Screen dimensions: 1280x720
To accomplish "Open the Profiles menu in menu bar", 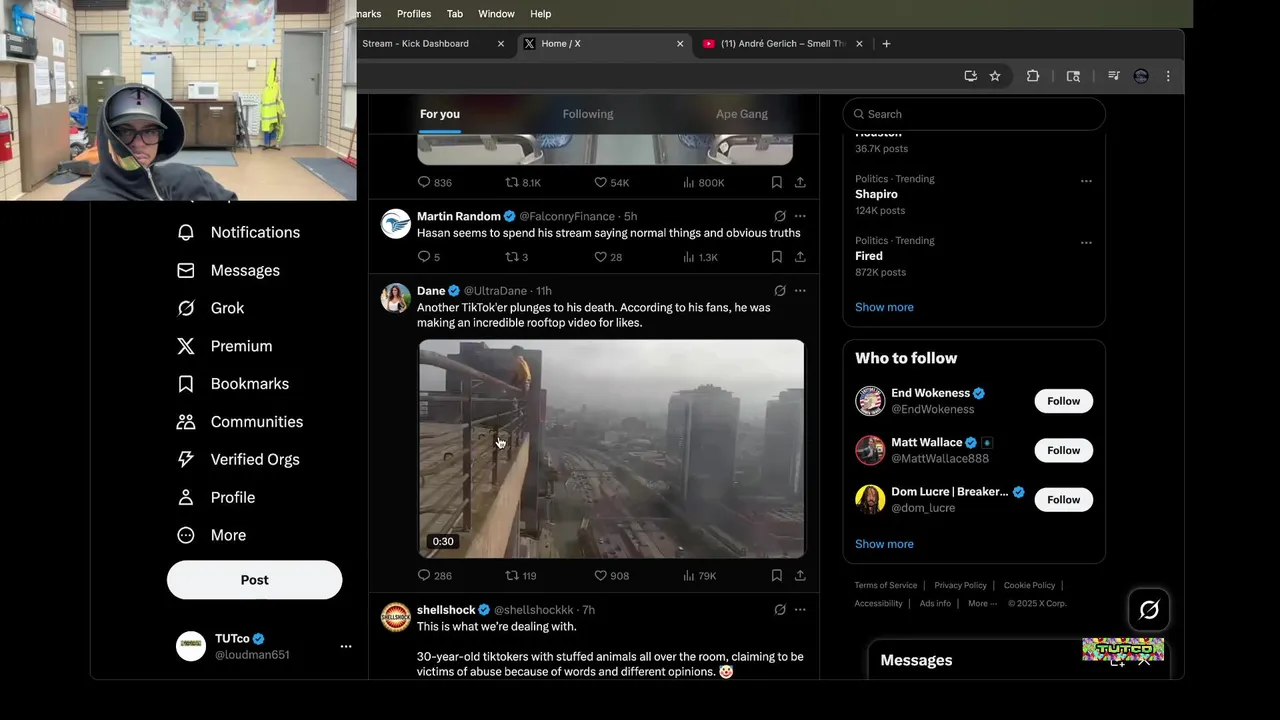I will [x=414, y=14].
